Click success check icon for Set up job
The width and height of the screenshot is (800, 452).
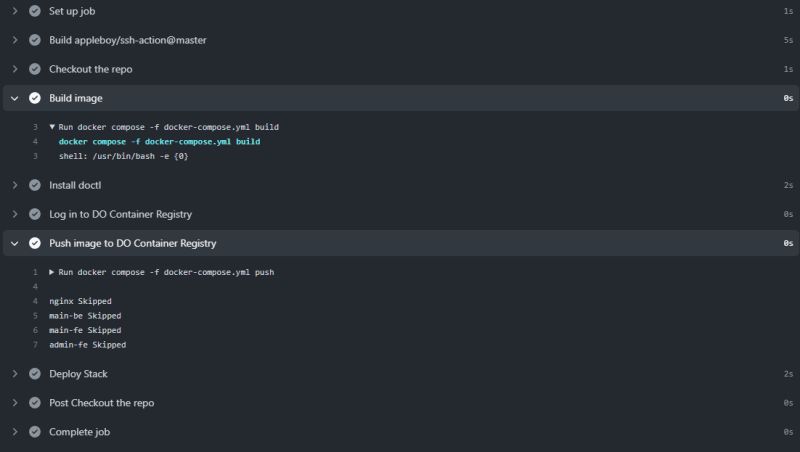(35, 11)
